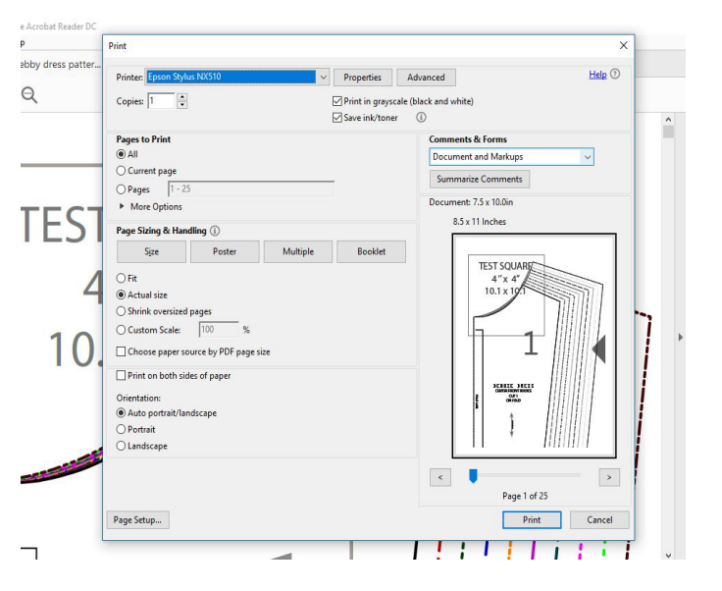Increase the number of copies with up arrow
This screenshot has width=722, height=591.
point(182,97)
